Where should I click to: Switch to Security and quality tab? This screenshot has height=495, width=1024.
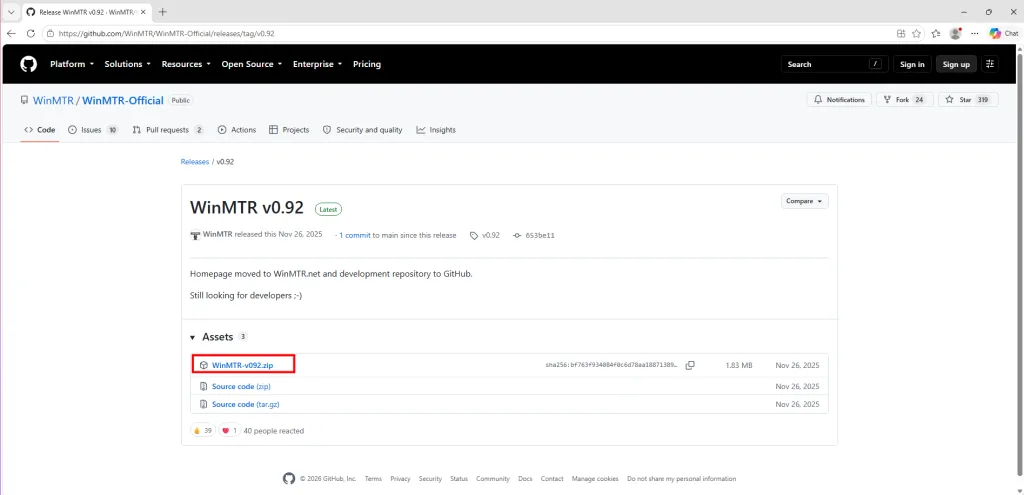362,130
